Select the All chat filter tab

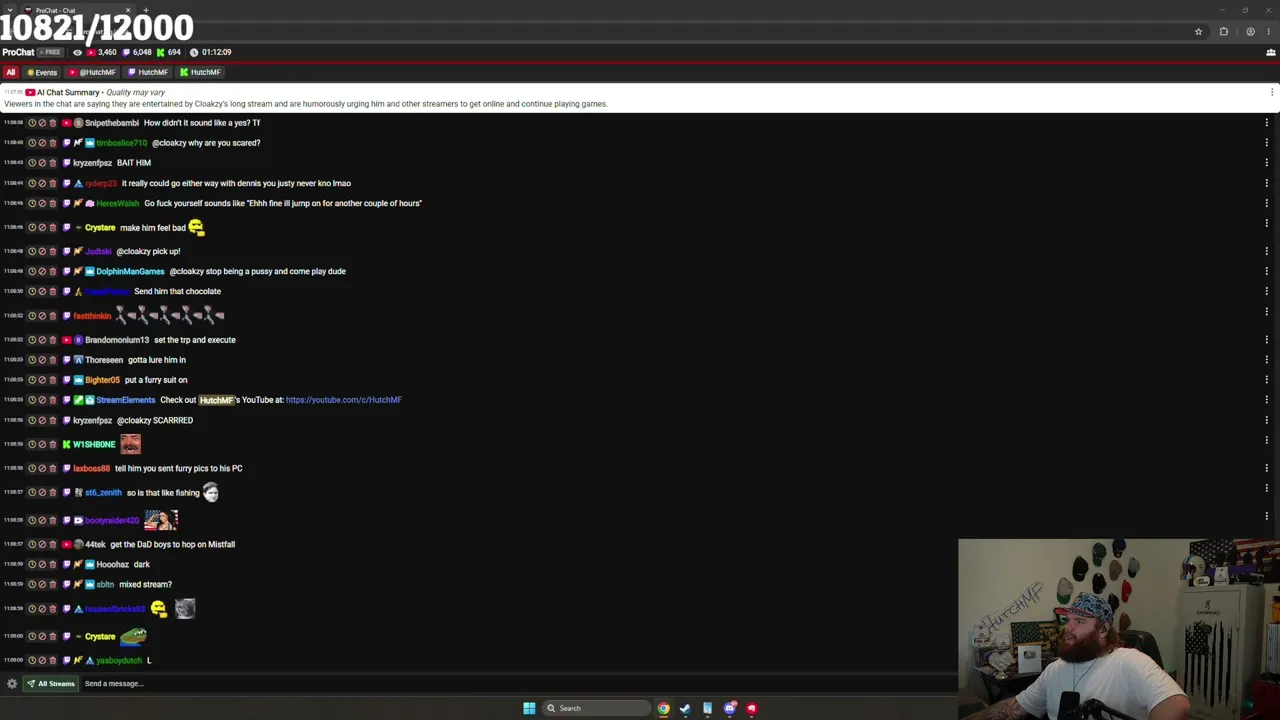click(11, 72)
